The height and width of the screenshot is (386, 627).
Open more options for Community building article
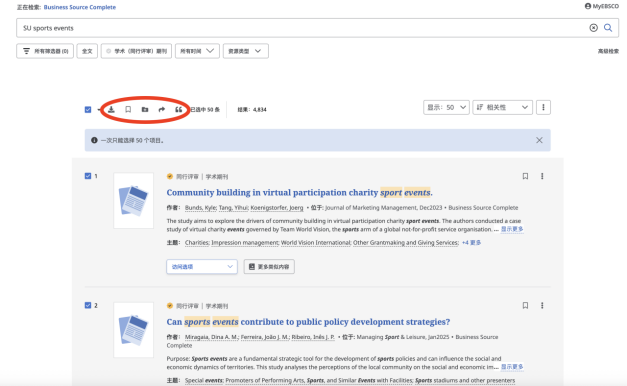pos(542,176)
